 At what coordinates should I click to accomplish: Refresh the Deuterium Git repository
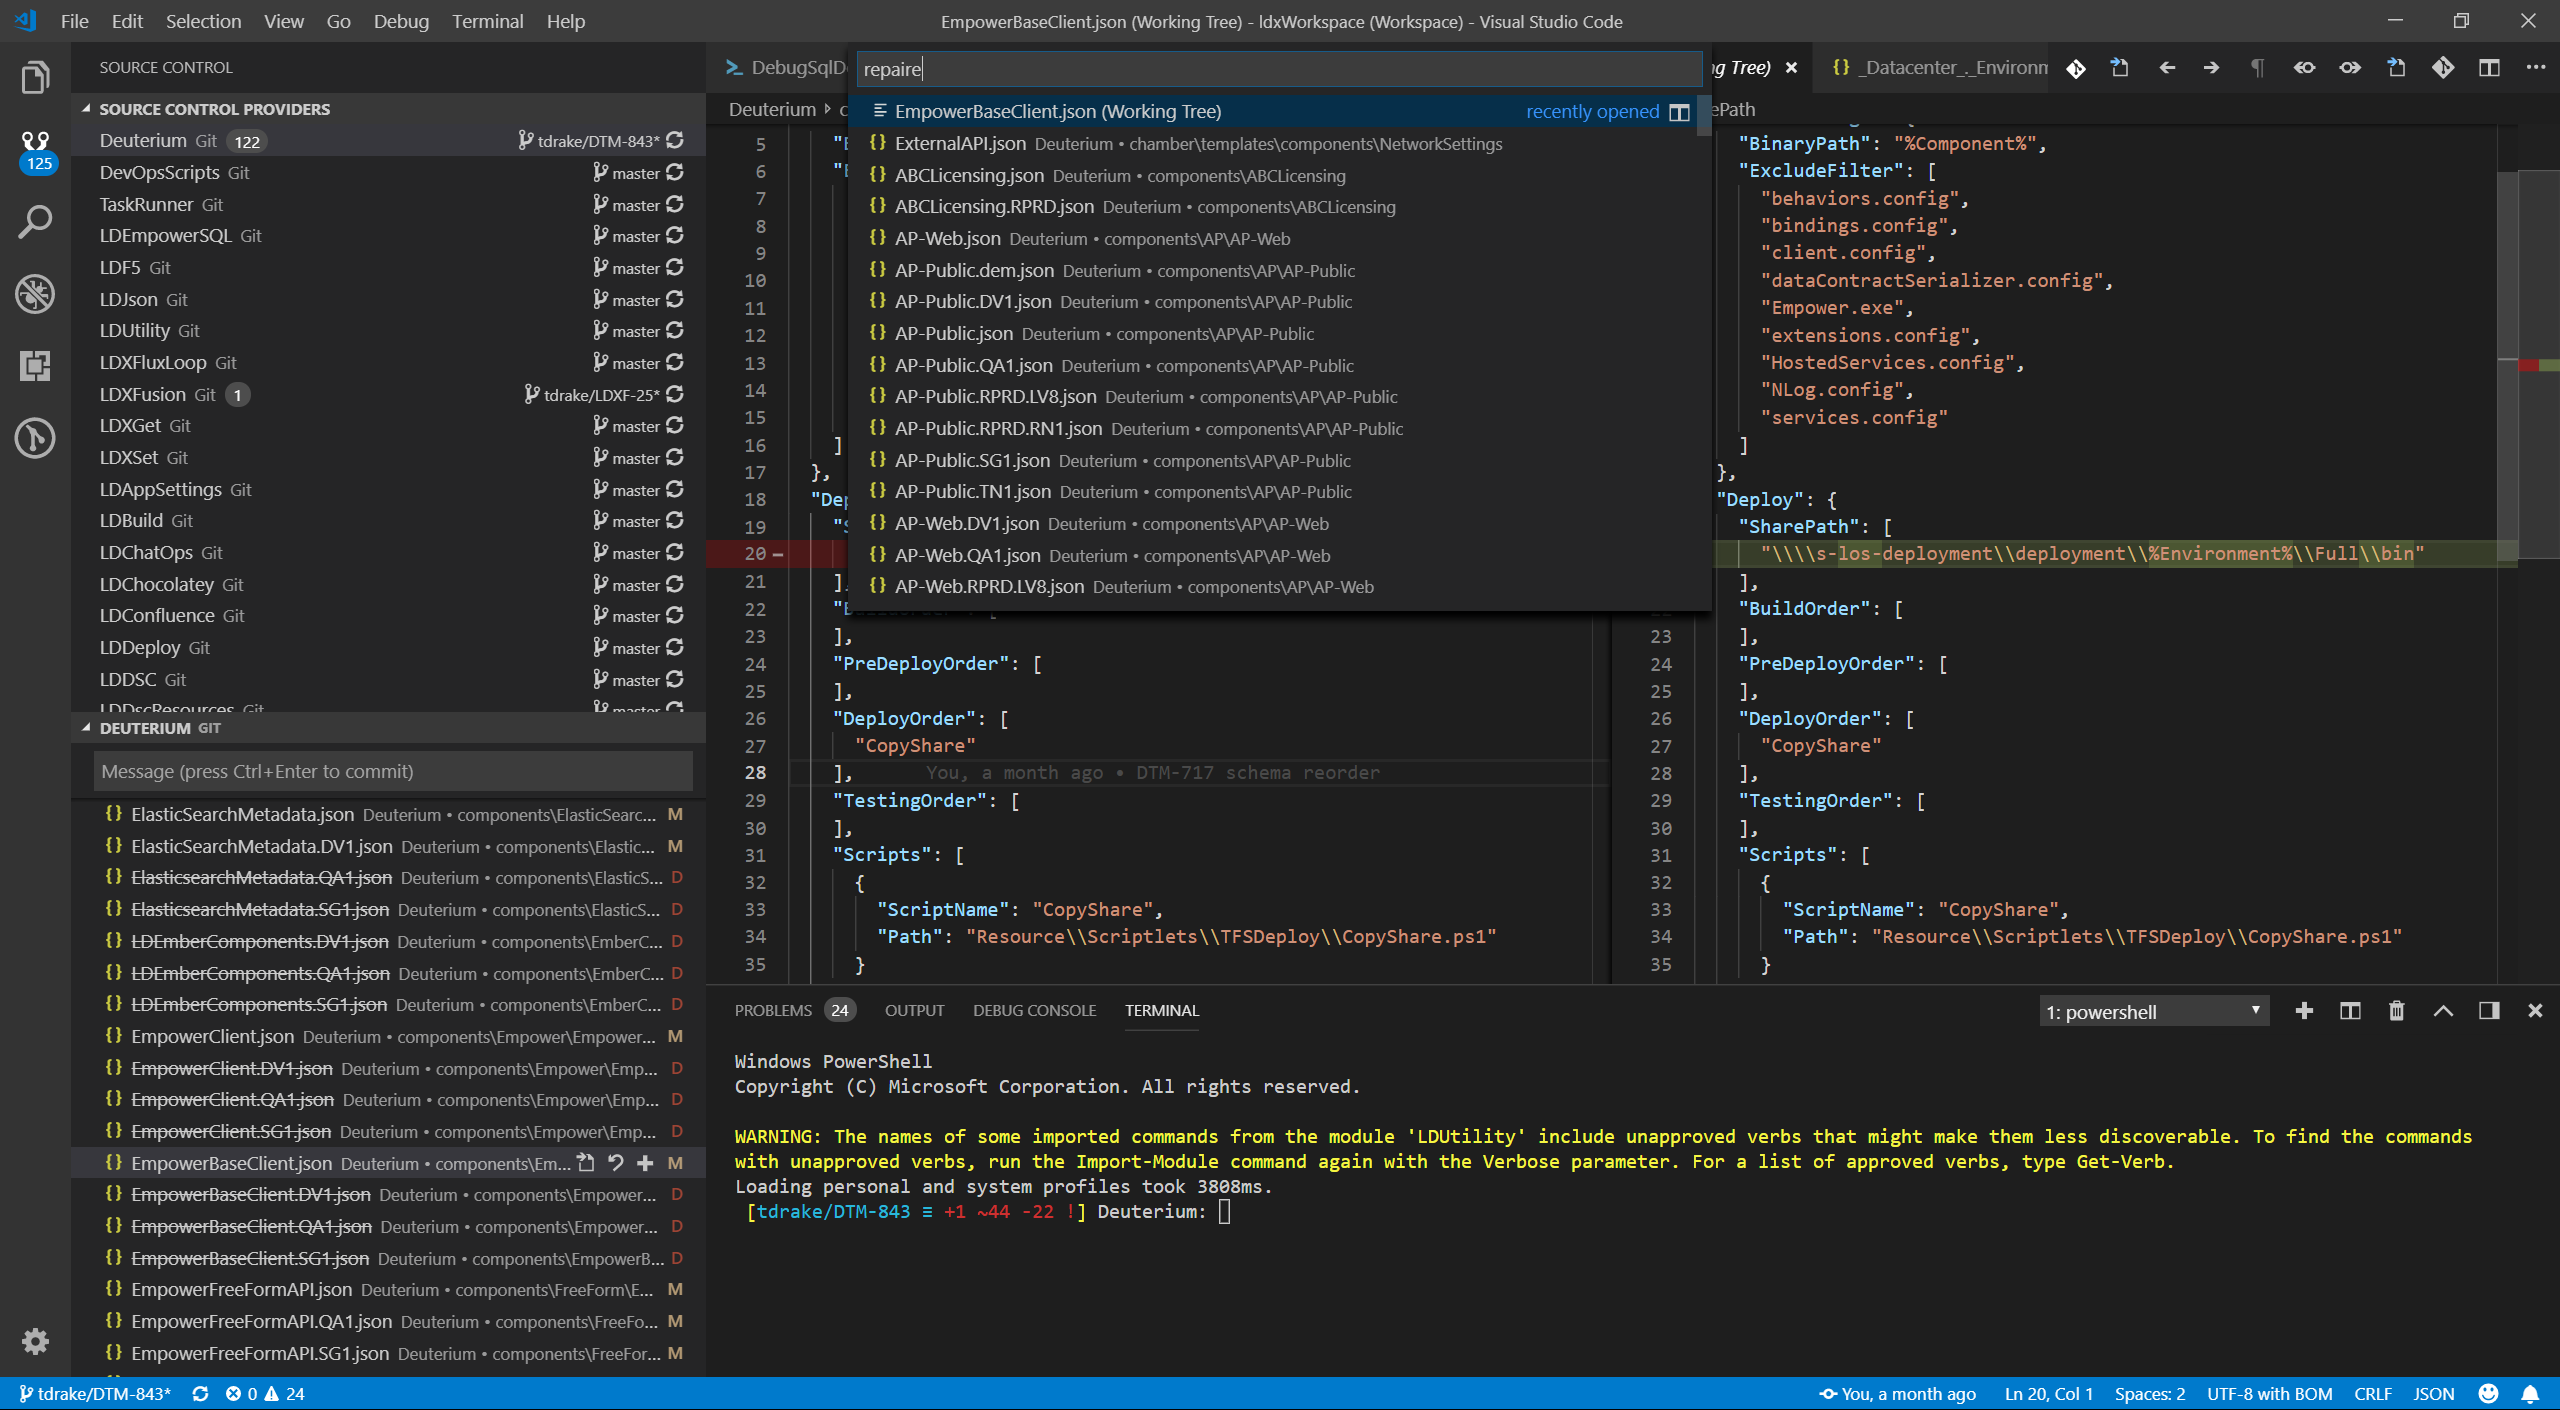pyautogui.click(x=676, y=141)
